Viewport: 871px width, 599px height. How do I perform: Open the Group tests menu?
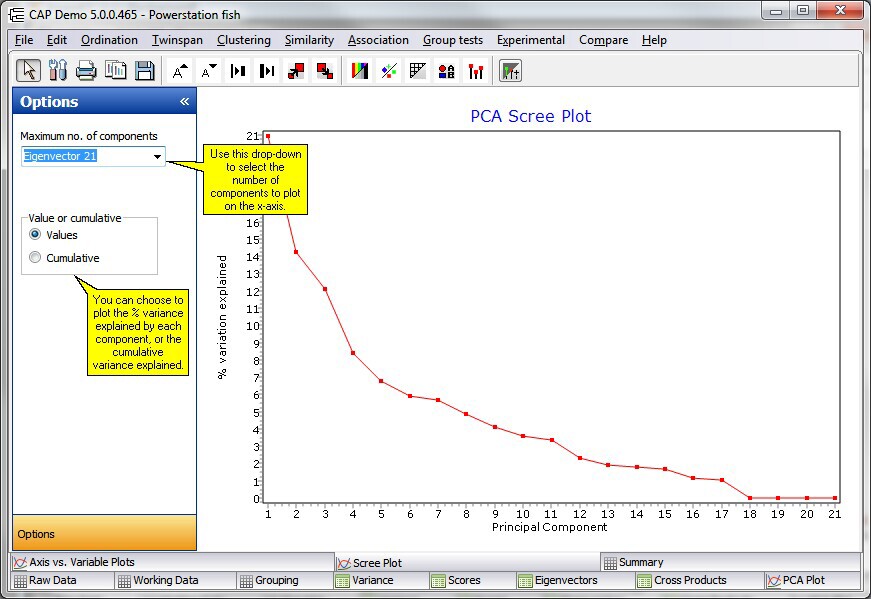453,40
